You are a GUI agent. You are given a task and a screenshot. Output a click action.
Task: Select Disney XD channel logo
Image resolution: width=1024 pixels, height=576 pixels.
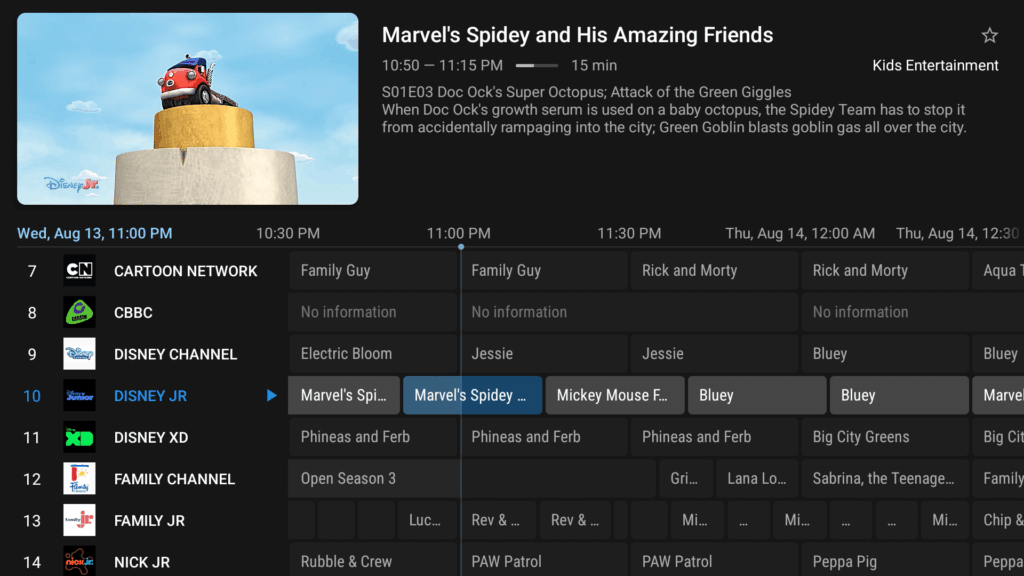tap(79, 438)
